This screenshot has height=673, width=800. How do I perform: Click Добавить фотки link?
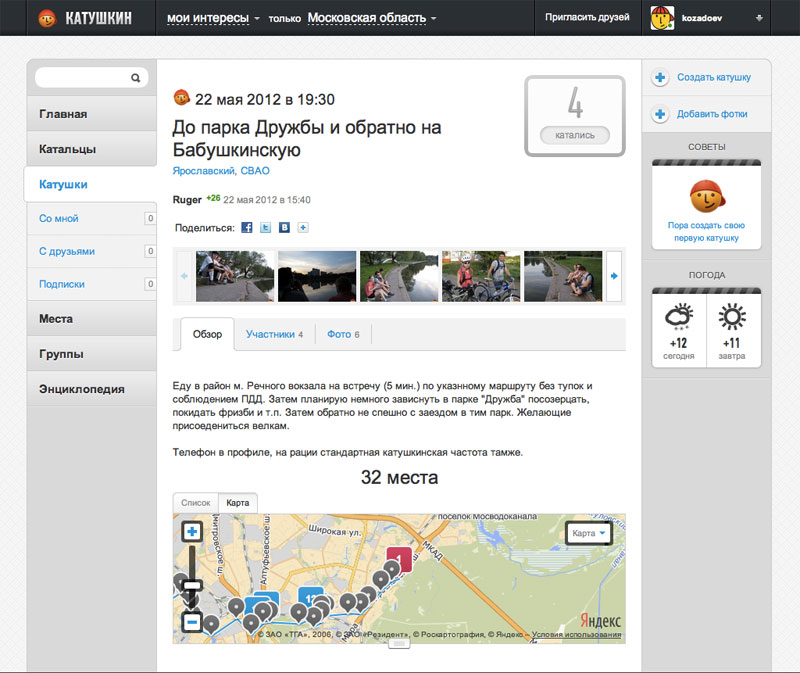(712, 114)
